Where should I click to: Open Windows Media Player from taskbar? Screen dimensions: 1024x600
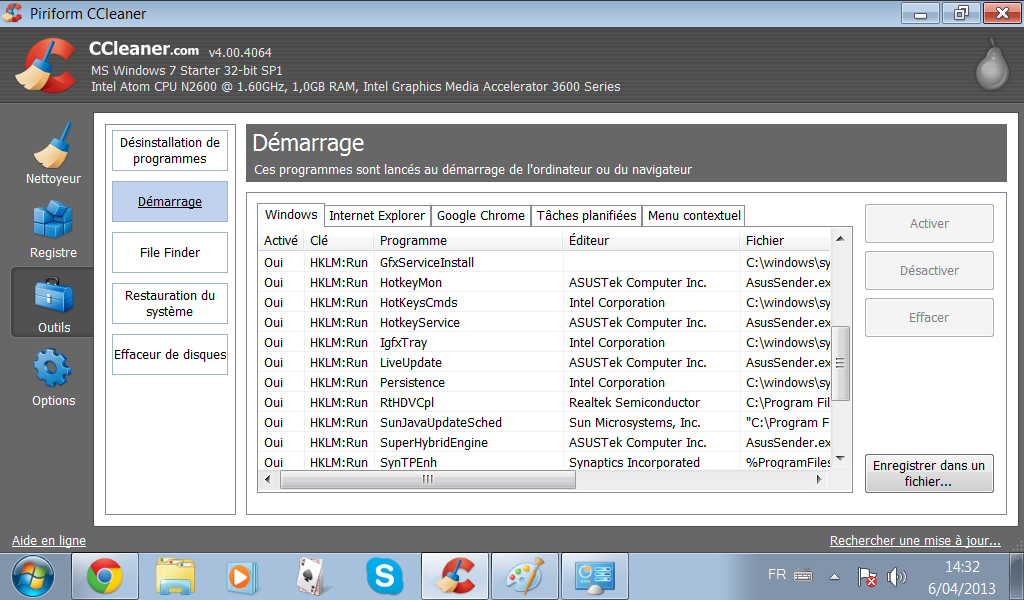point(241,577)
